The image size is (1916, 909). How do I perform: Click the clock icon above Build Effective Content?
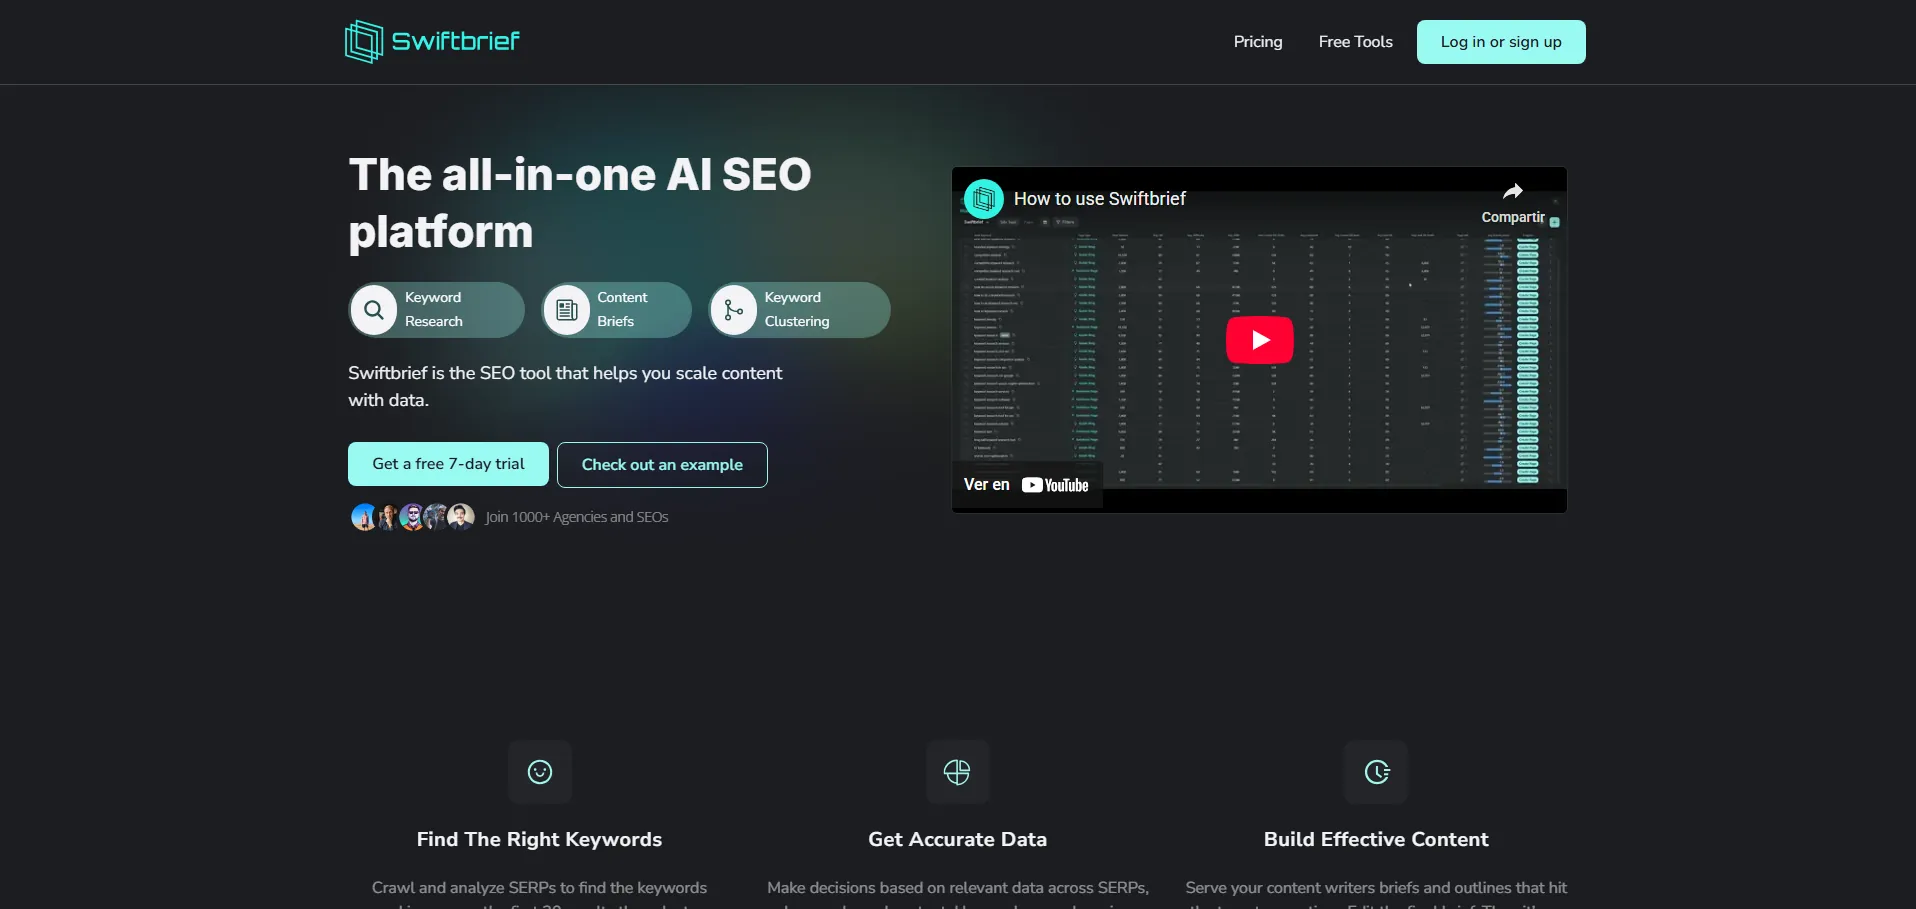(1376, 772)
